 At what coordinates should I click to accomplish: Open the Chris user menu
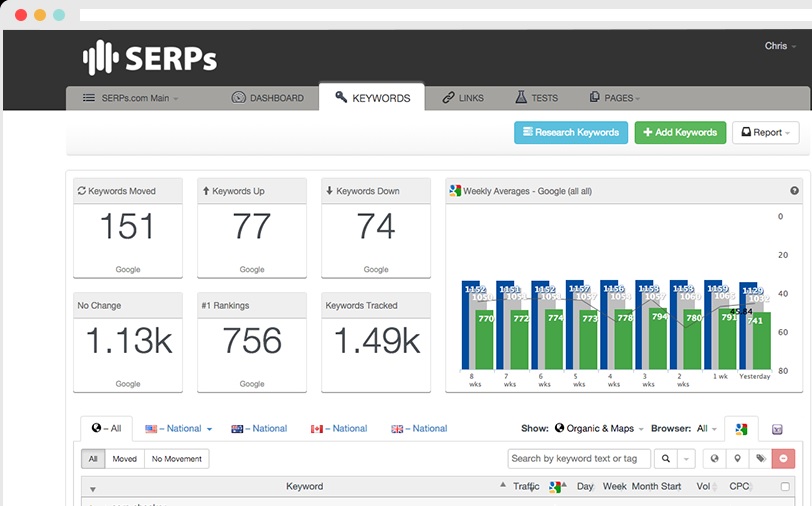point(780,46)
